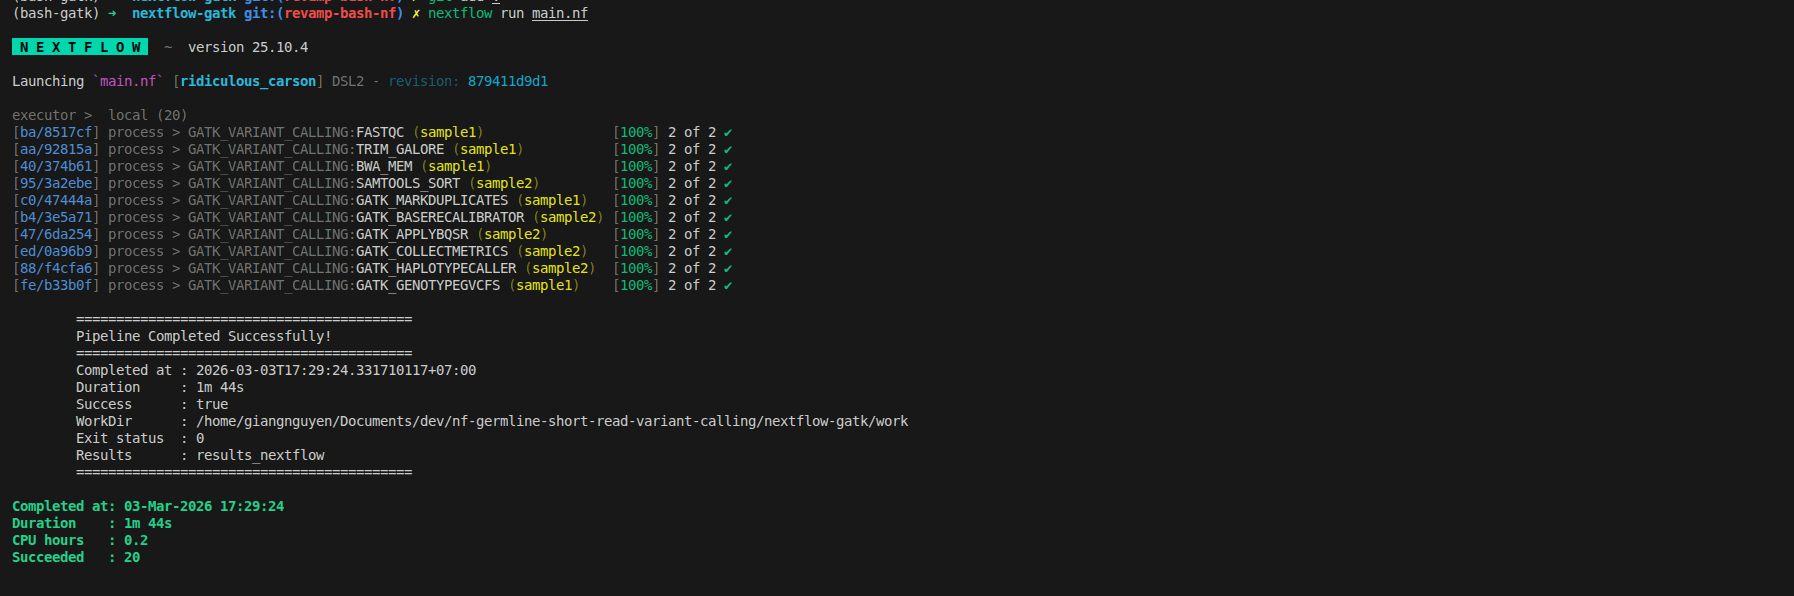The height and width of the screenshot is (596, 1794).
Task: Click the WorkDir path ending in nextflow-gatk/work
Action: (x=552, y=421)
